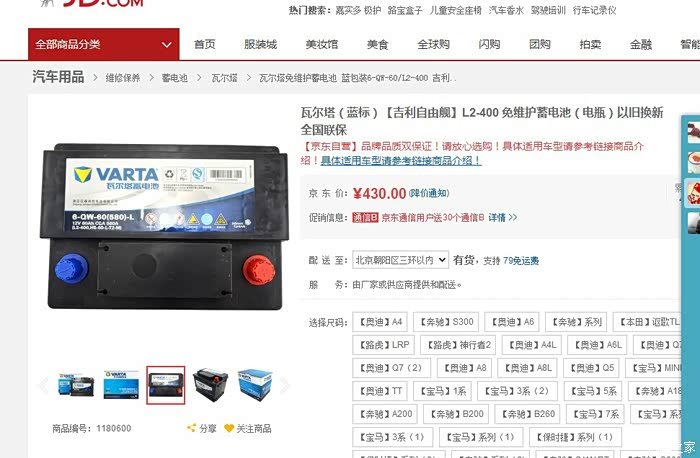700x458 pixels.
Task: Click the heart icon to follow product
Action: 229,428
